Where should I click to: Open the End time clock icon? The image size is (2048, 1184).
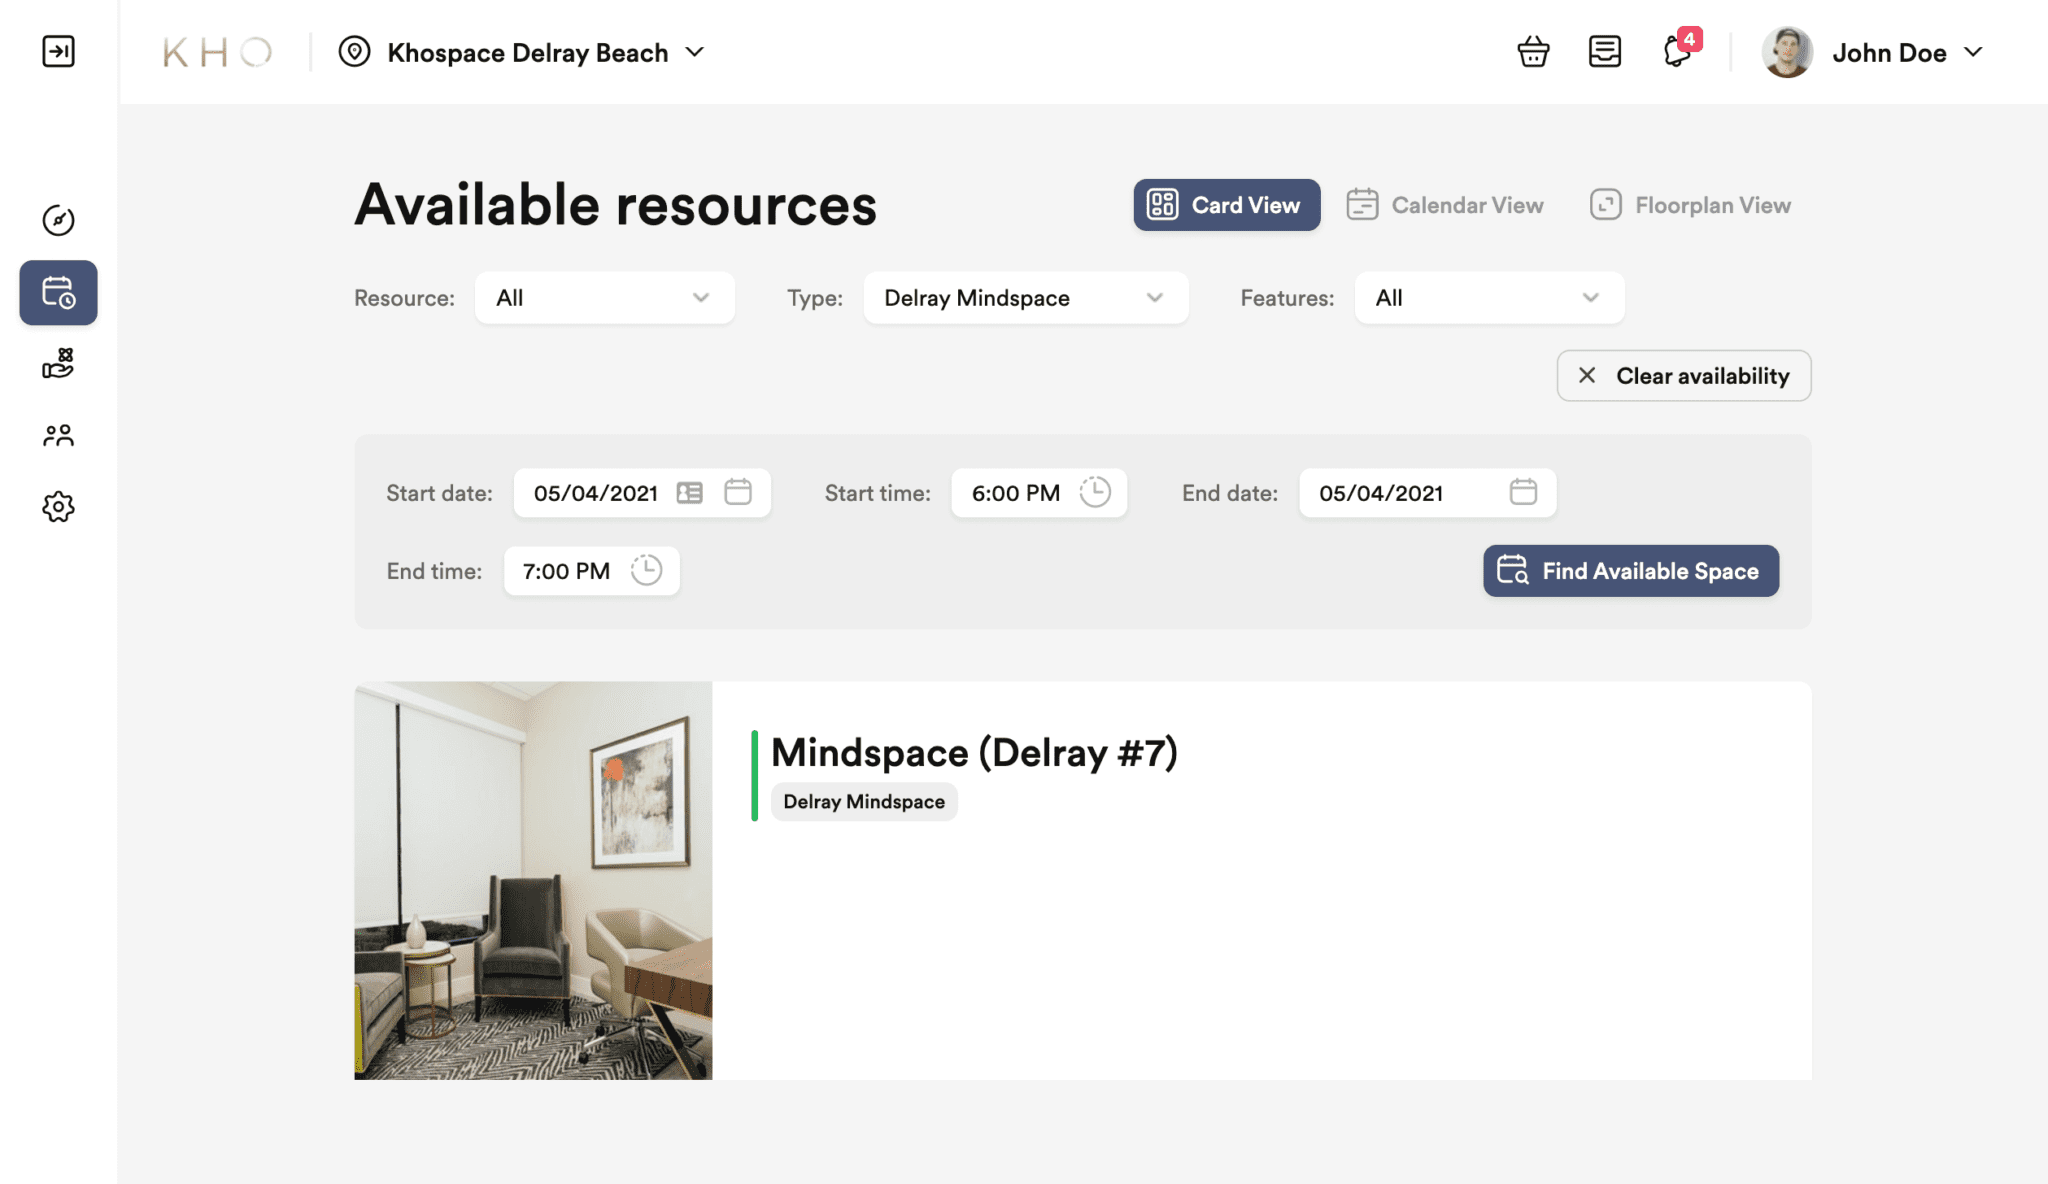[646, 570]
